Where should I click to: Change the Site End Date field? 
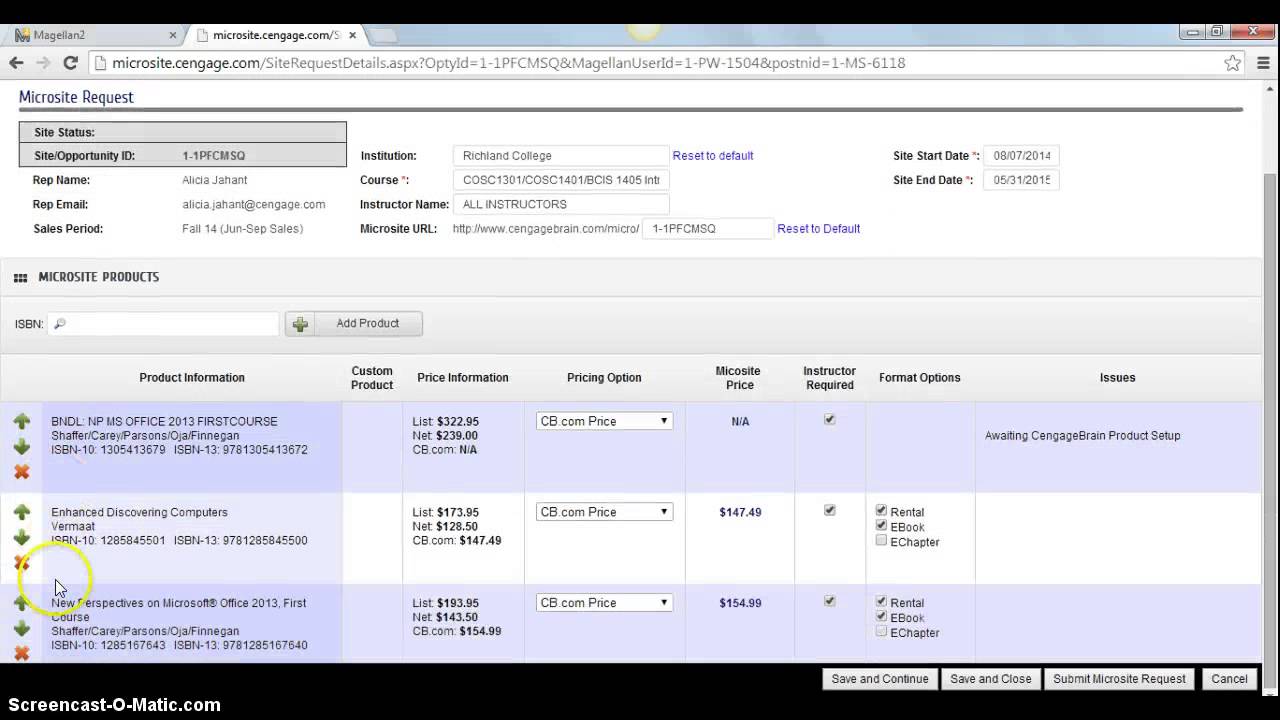[x=1021, y=180]
